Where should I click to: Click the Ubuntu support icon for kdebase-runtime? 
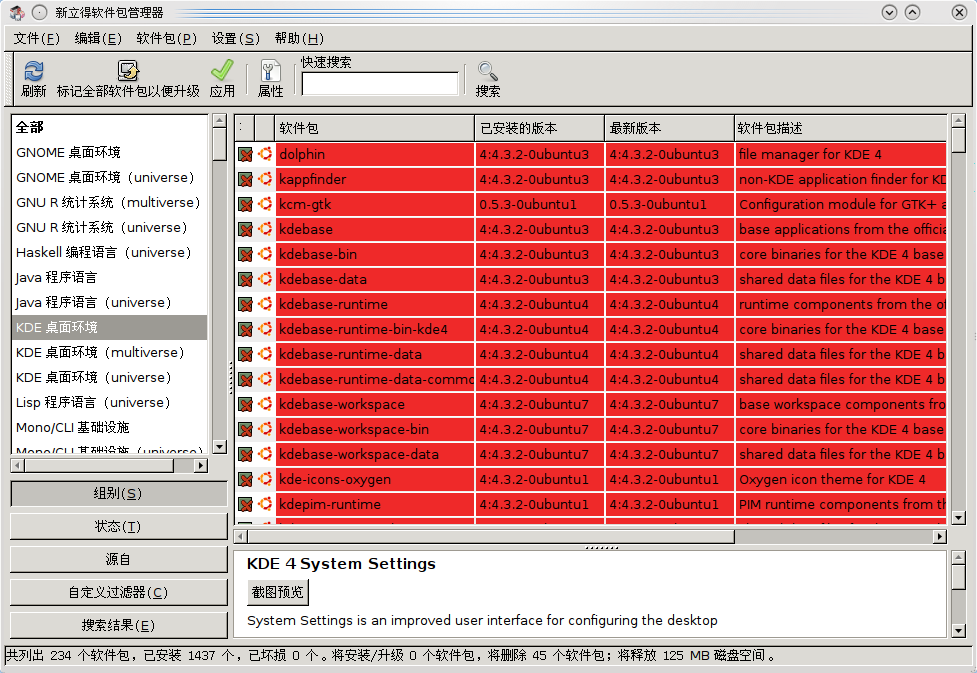pyautogui.click(x=265, y=303)
